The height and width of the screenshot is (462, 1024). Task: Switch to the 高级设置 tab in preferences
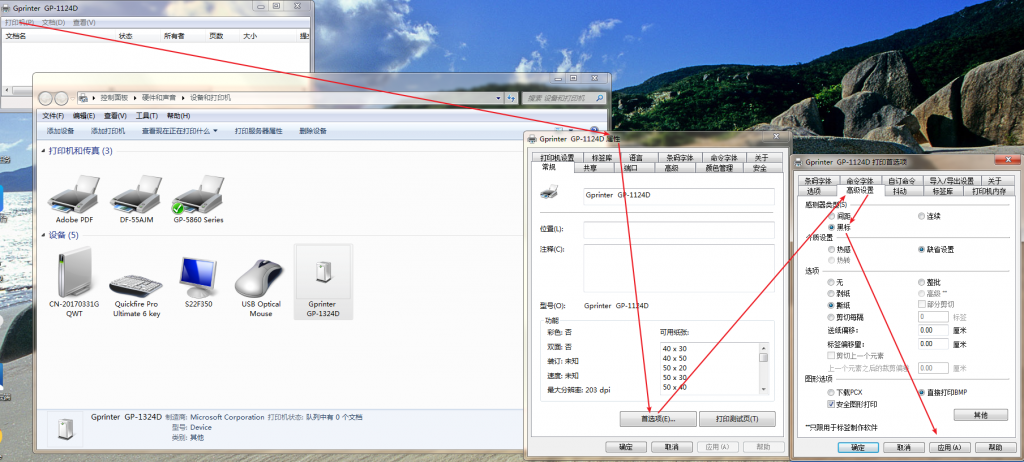(x=859, y=191)
